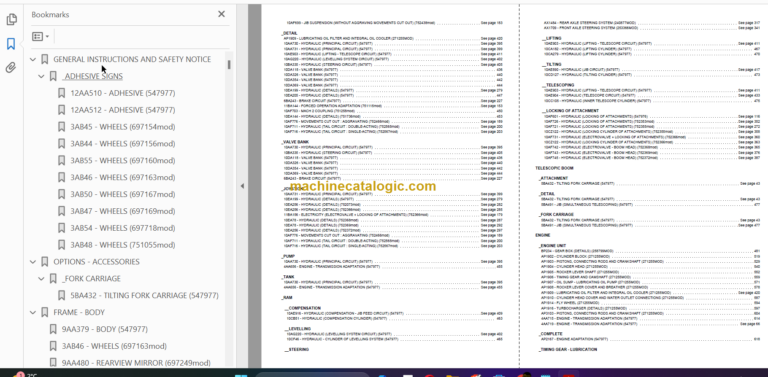Click the _PUMP heading in document

pos(288,256)
